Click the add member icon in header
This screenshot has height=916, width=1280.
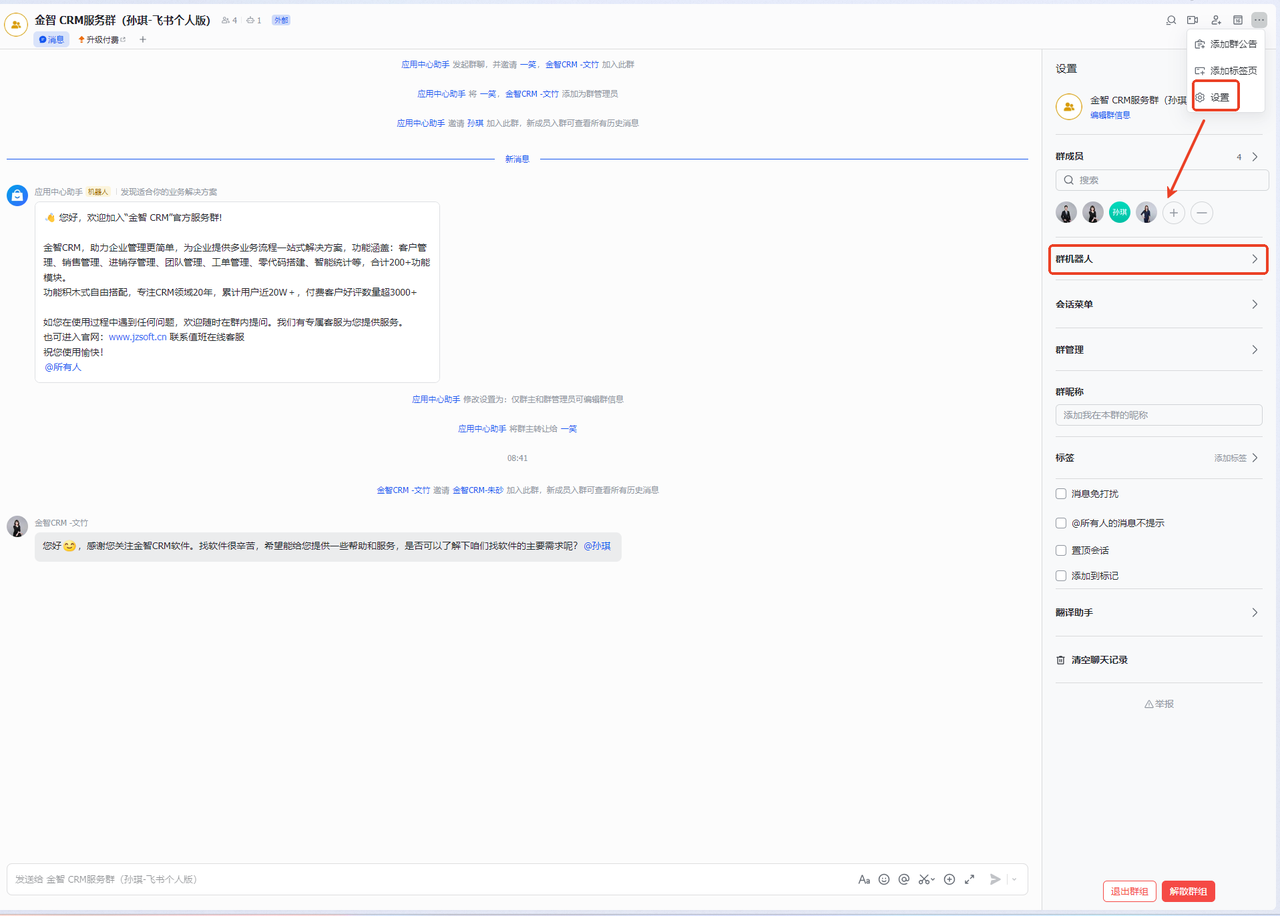(x=1215, y=20)
